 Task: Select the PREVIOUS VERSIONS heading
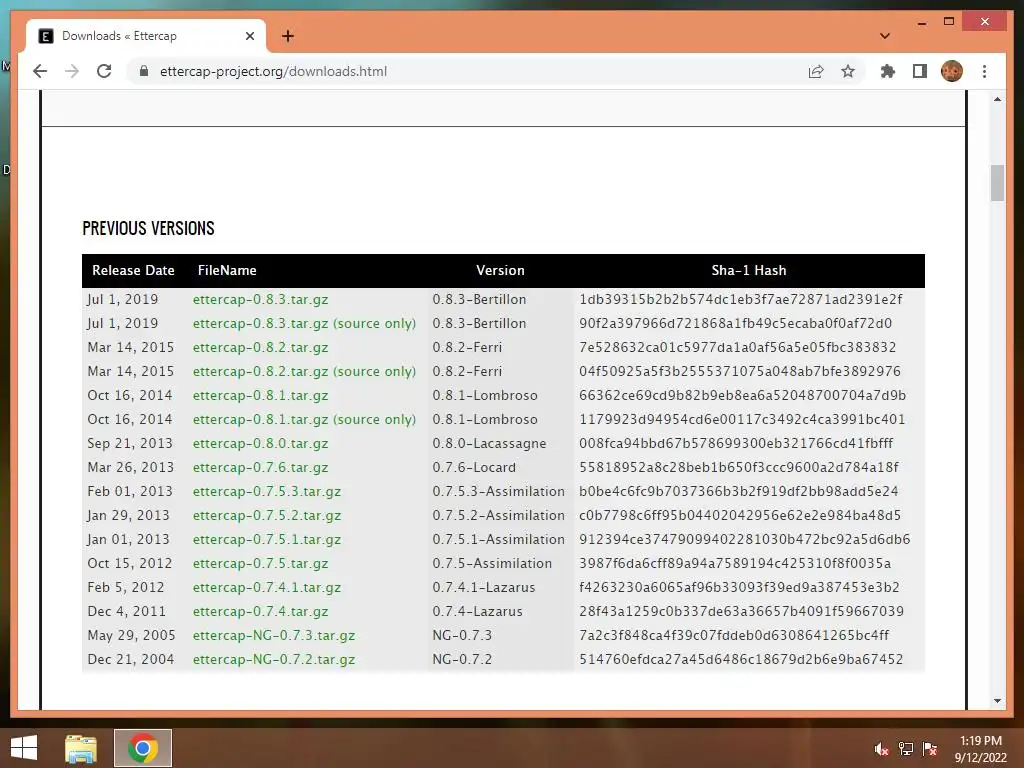148,229
